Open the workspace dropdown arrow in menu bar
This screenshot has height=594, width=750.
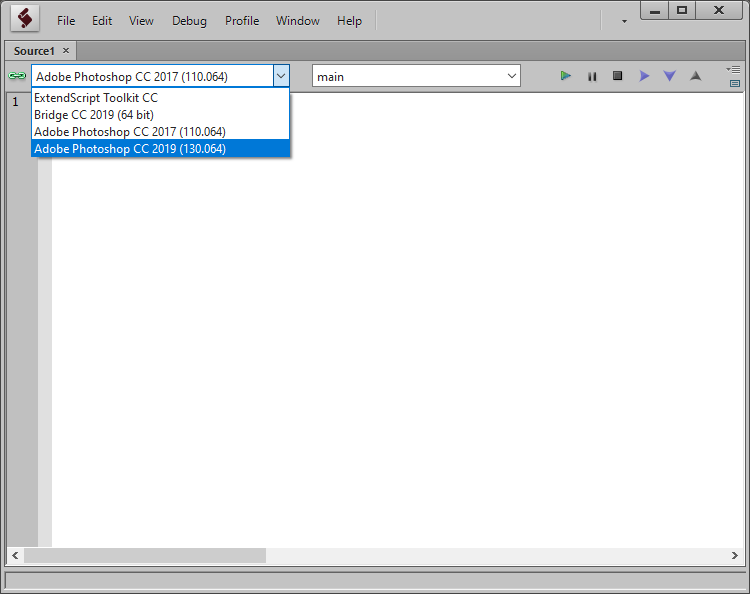624,21
